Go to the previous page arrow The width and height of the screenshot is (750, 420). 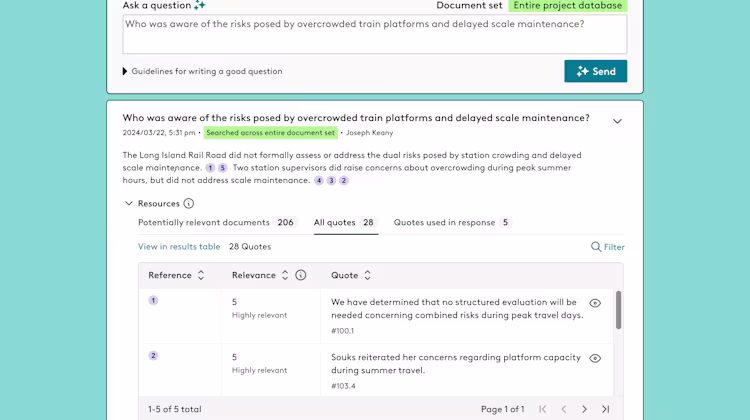coord(564,409)
